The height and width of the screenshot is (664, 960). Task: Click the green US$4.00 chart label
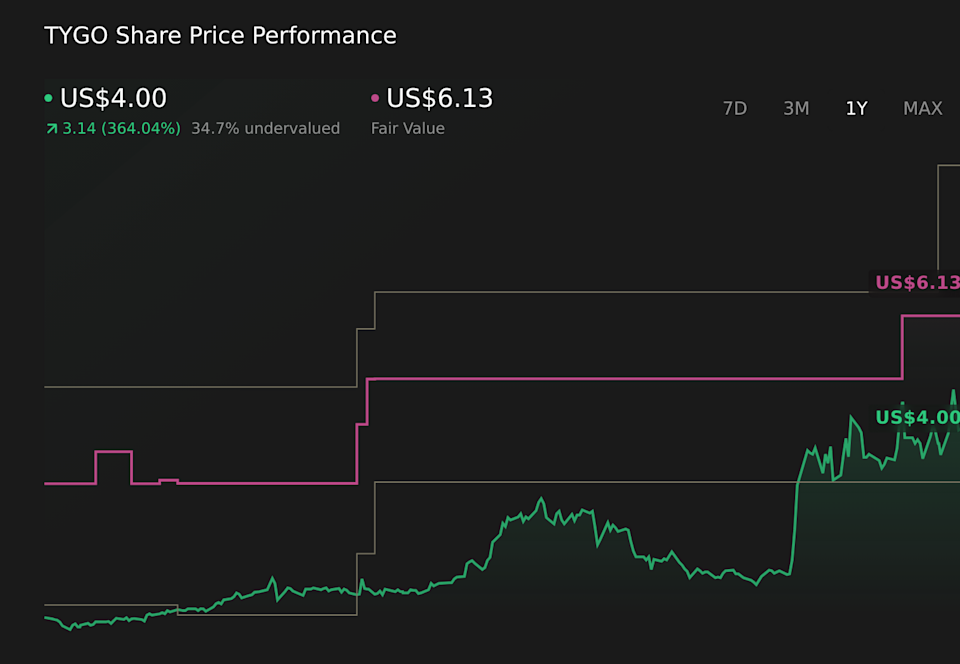point(916,418)
